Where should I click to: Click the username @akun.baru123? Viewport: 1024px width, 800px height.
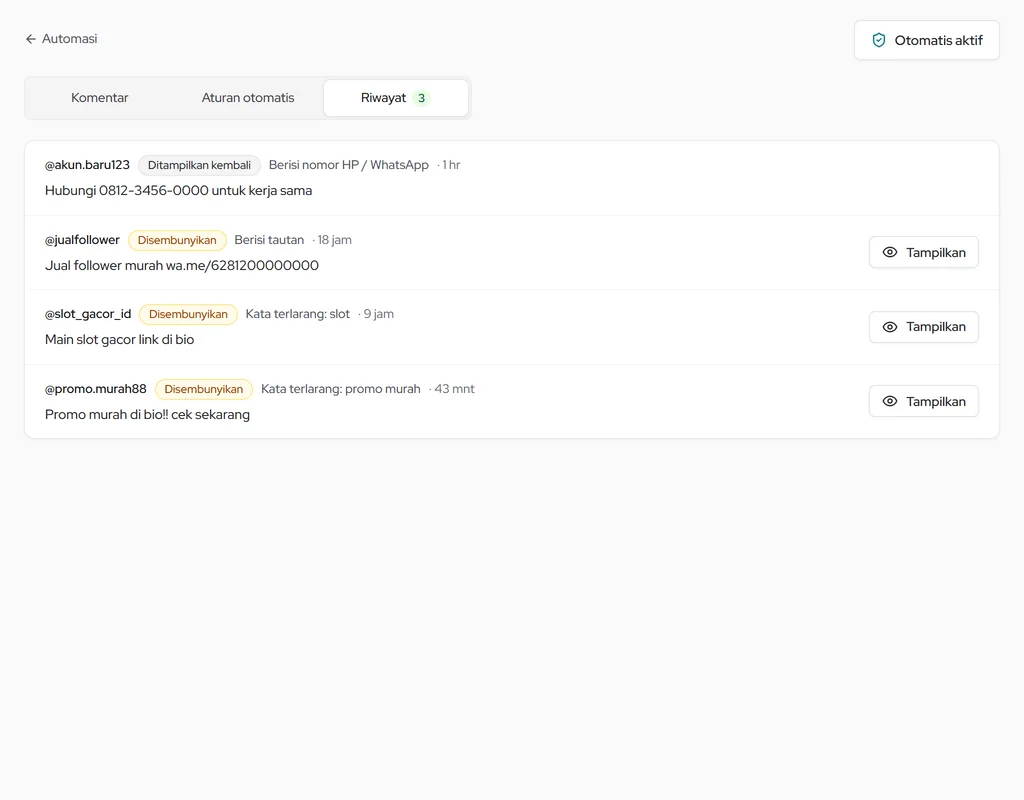[88, 165]
